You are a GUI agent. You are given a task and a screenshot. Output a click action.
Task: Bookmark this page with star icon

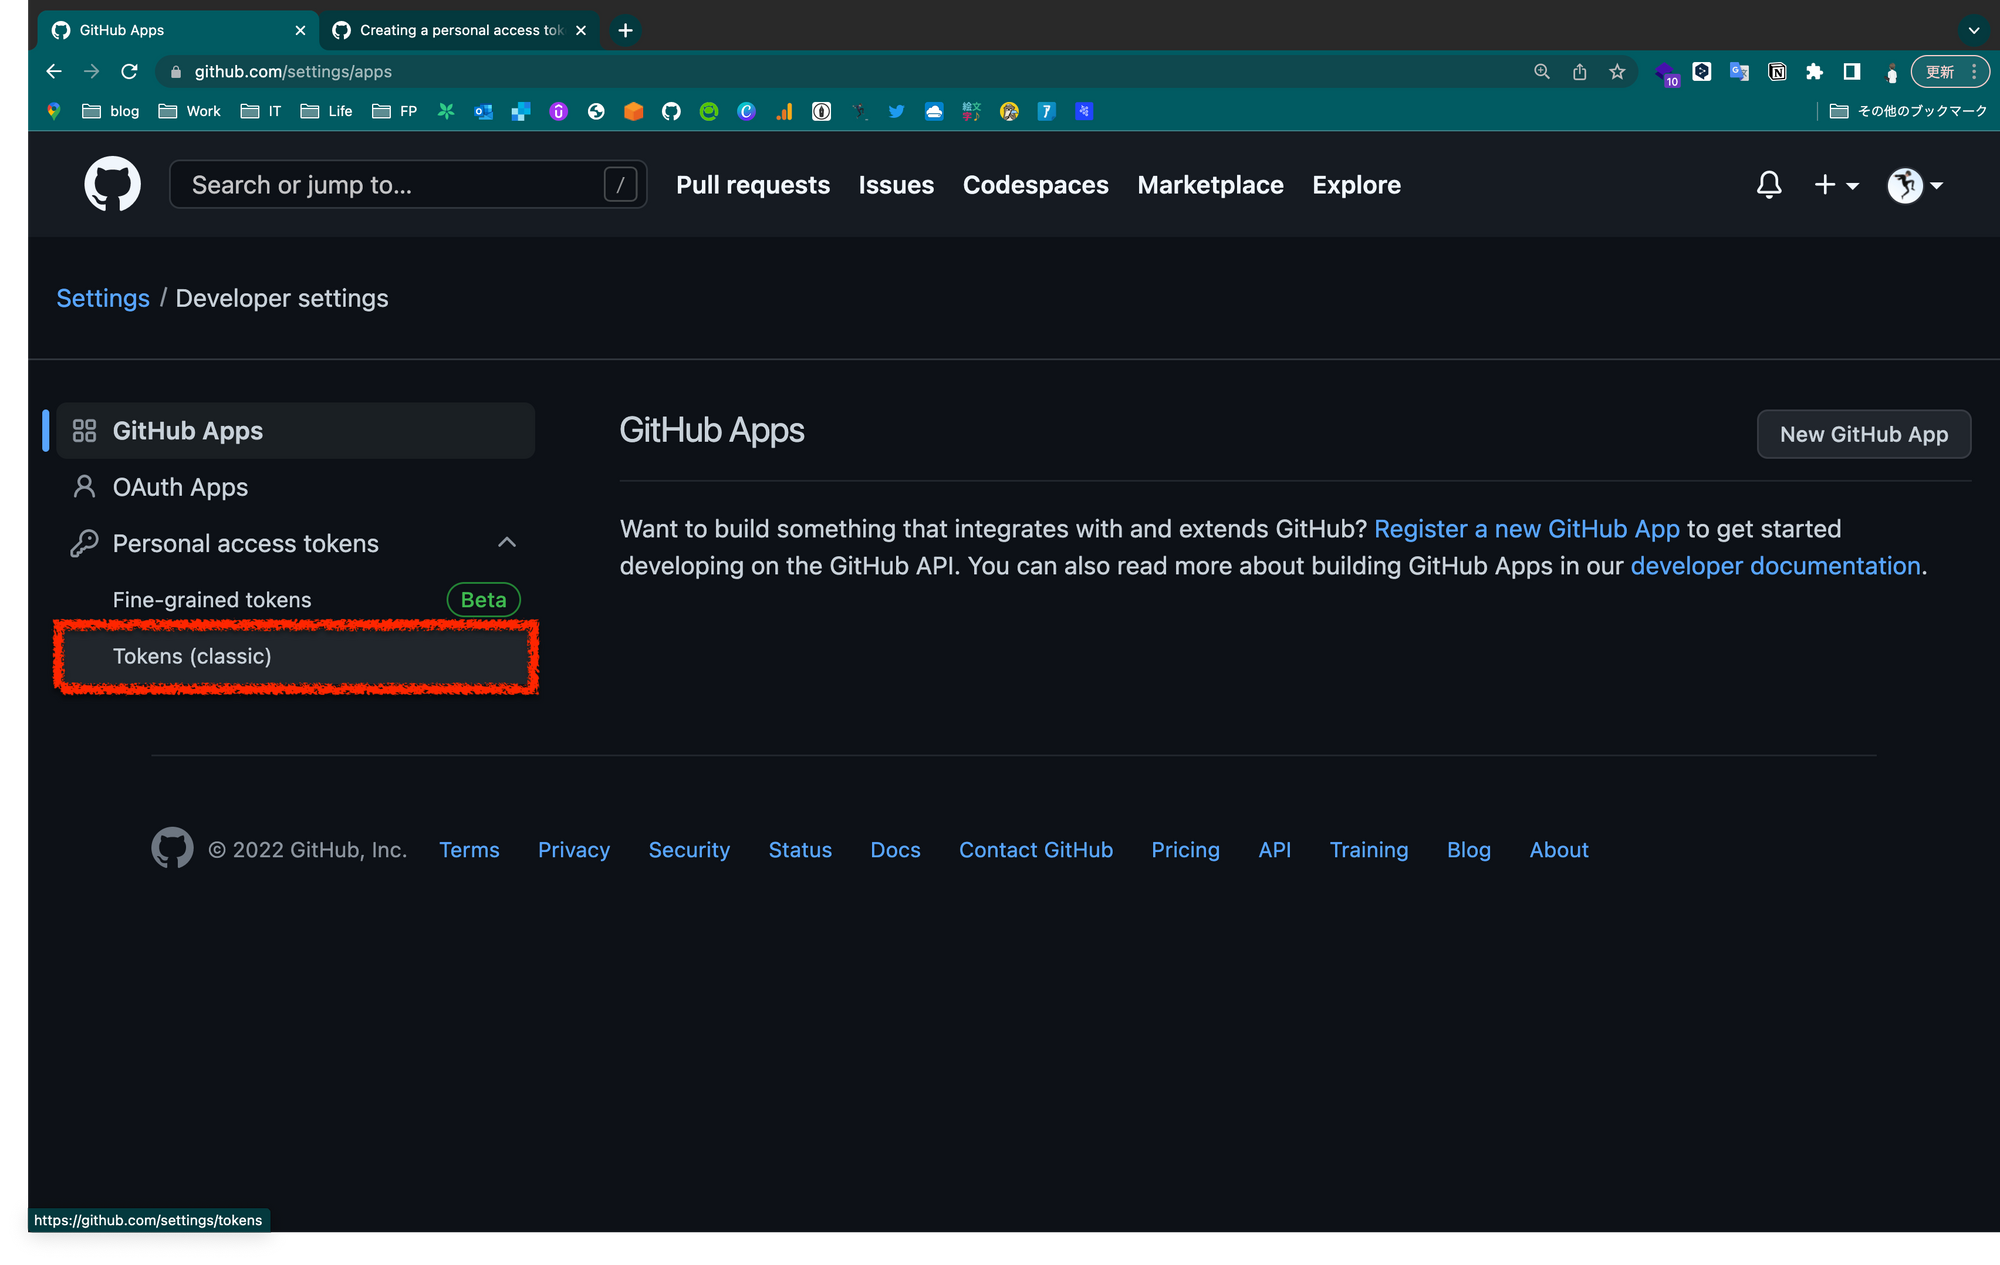pyautogui.click(x=1617, y=71)
